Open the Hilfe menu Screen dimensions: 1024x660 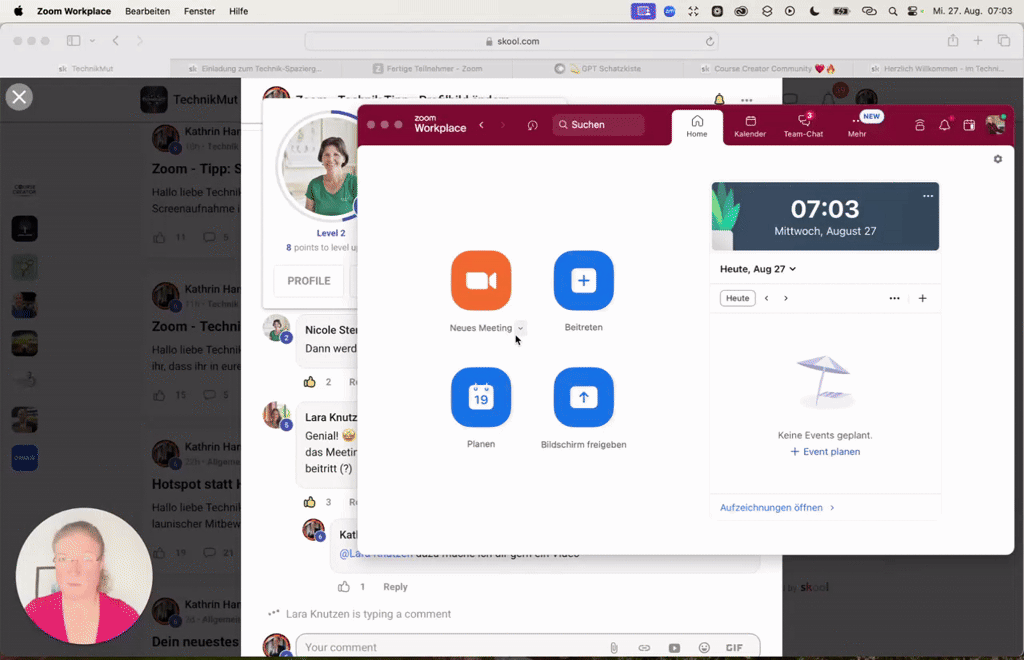(238, 11)
